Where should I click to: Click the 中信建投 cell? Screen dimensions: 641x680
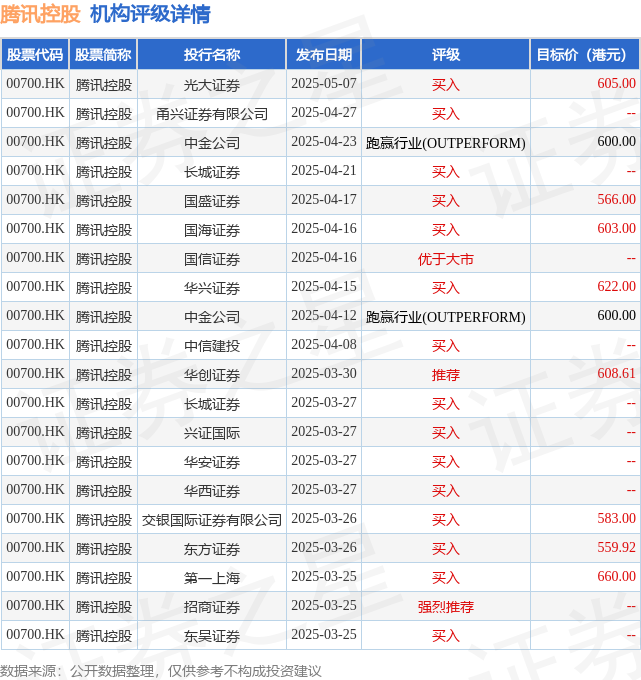click(212, 346)
